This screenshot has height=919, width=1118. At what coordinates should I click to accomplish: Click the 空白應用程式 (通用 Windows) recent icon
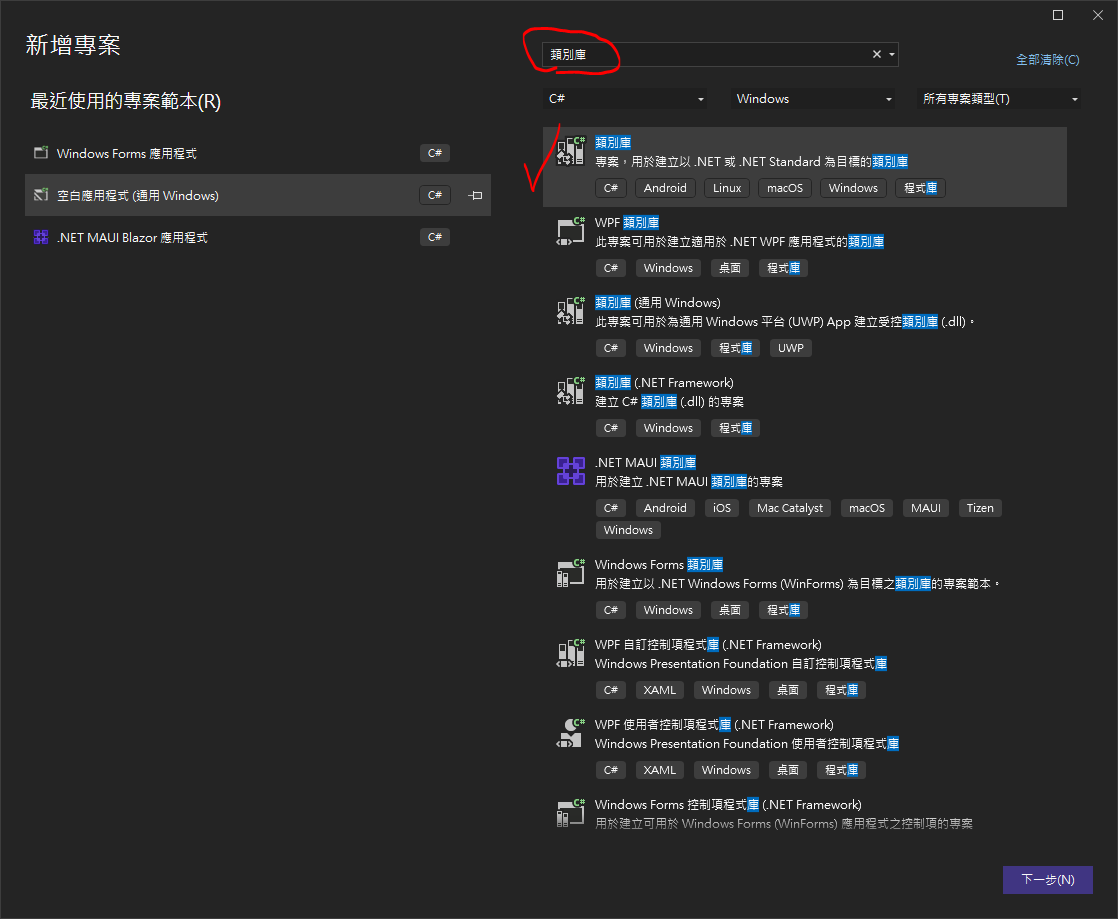tap(41, 195)
